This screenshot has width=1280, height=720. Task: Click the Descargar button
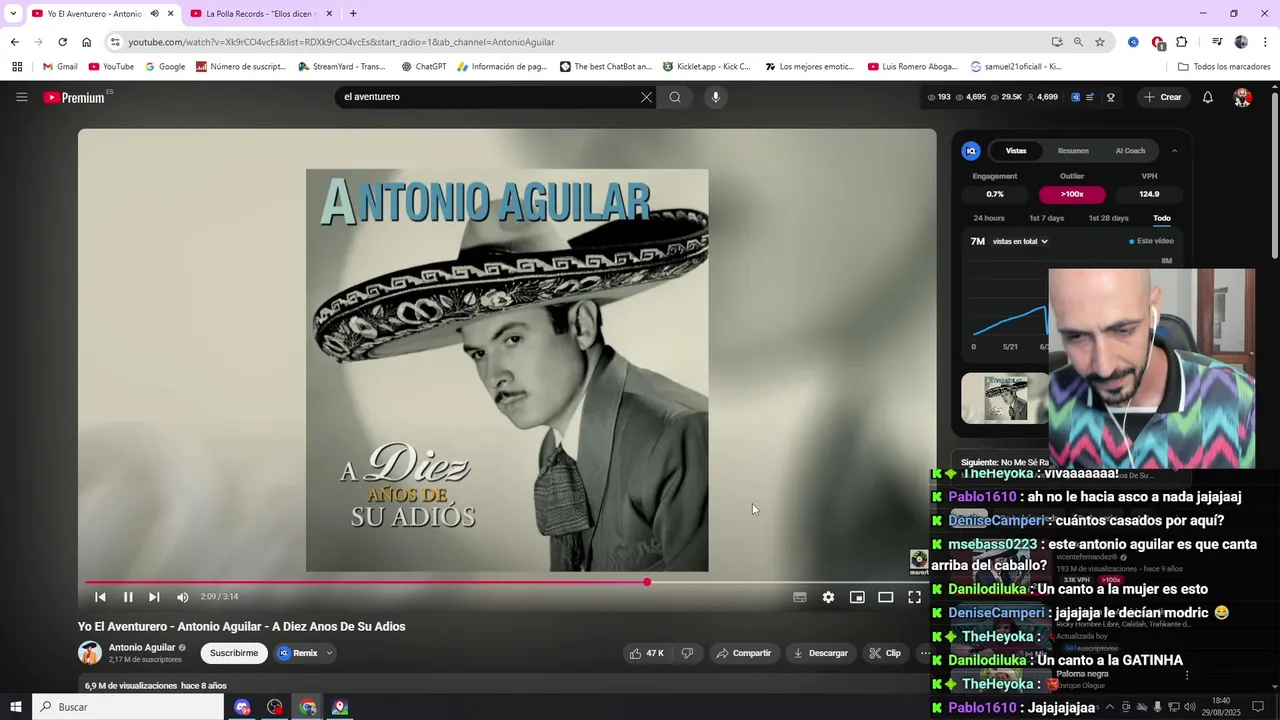pyautogui.click(x=820, y=653)
